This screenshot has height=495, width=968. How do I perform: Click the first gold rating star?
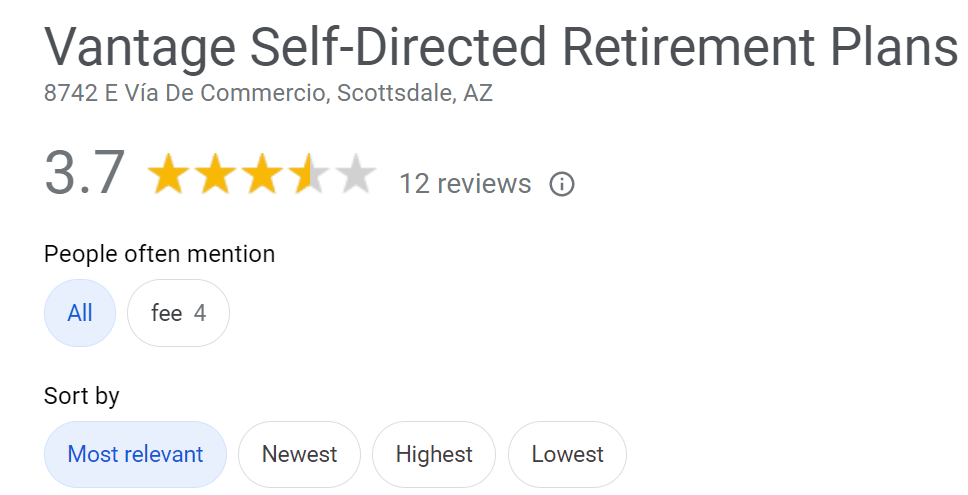tap(168, 174)
